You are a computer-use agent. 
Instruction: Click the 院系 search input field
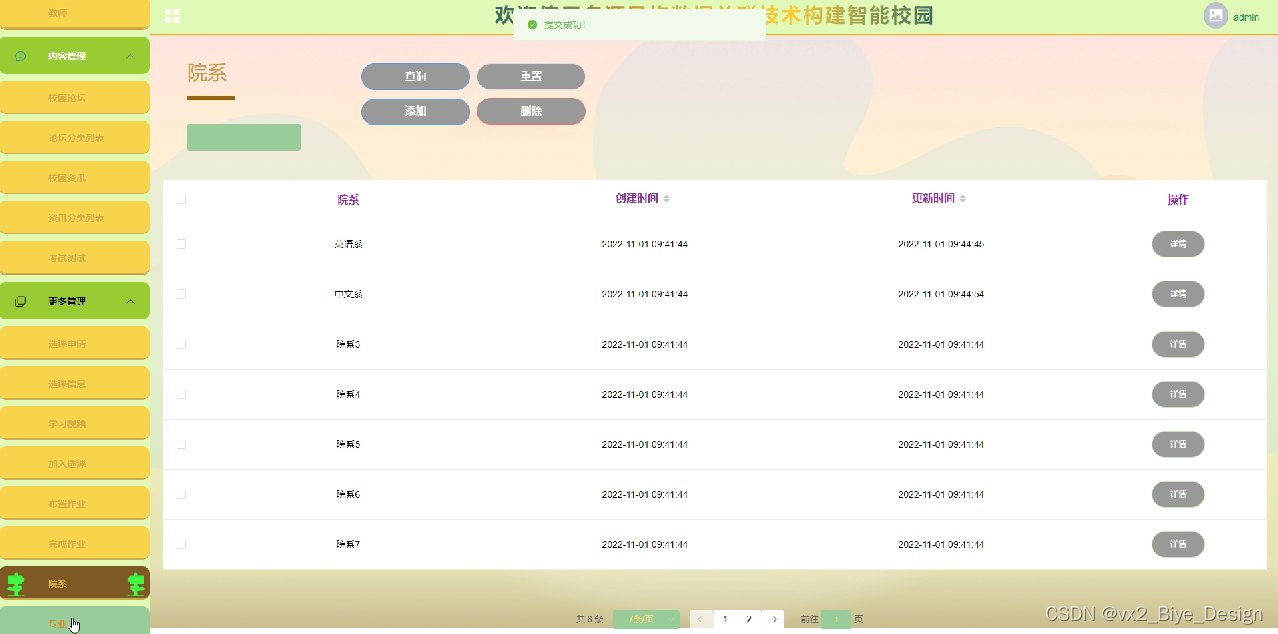244,137
